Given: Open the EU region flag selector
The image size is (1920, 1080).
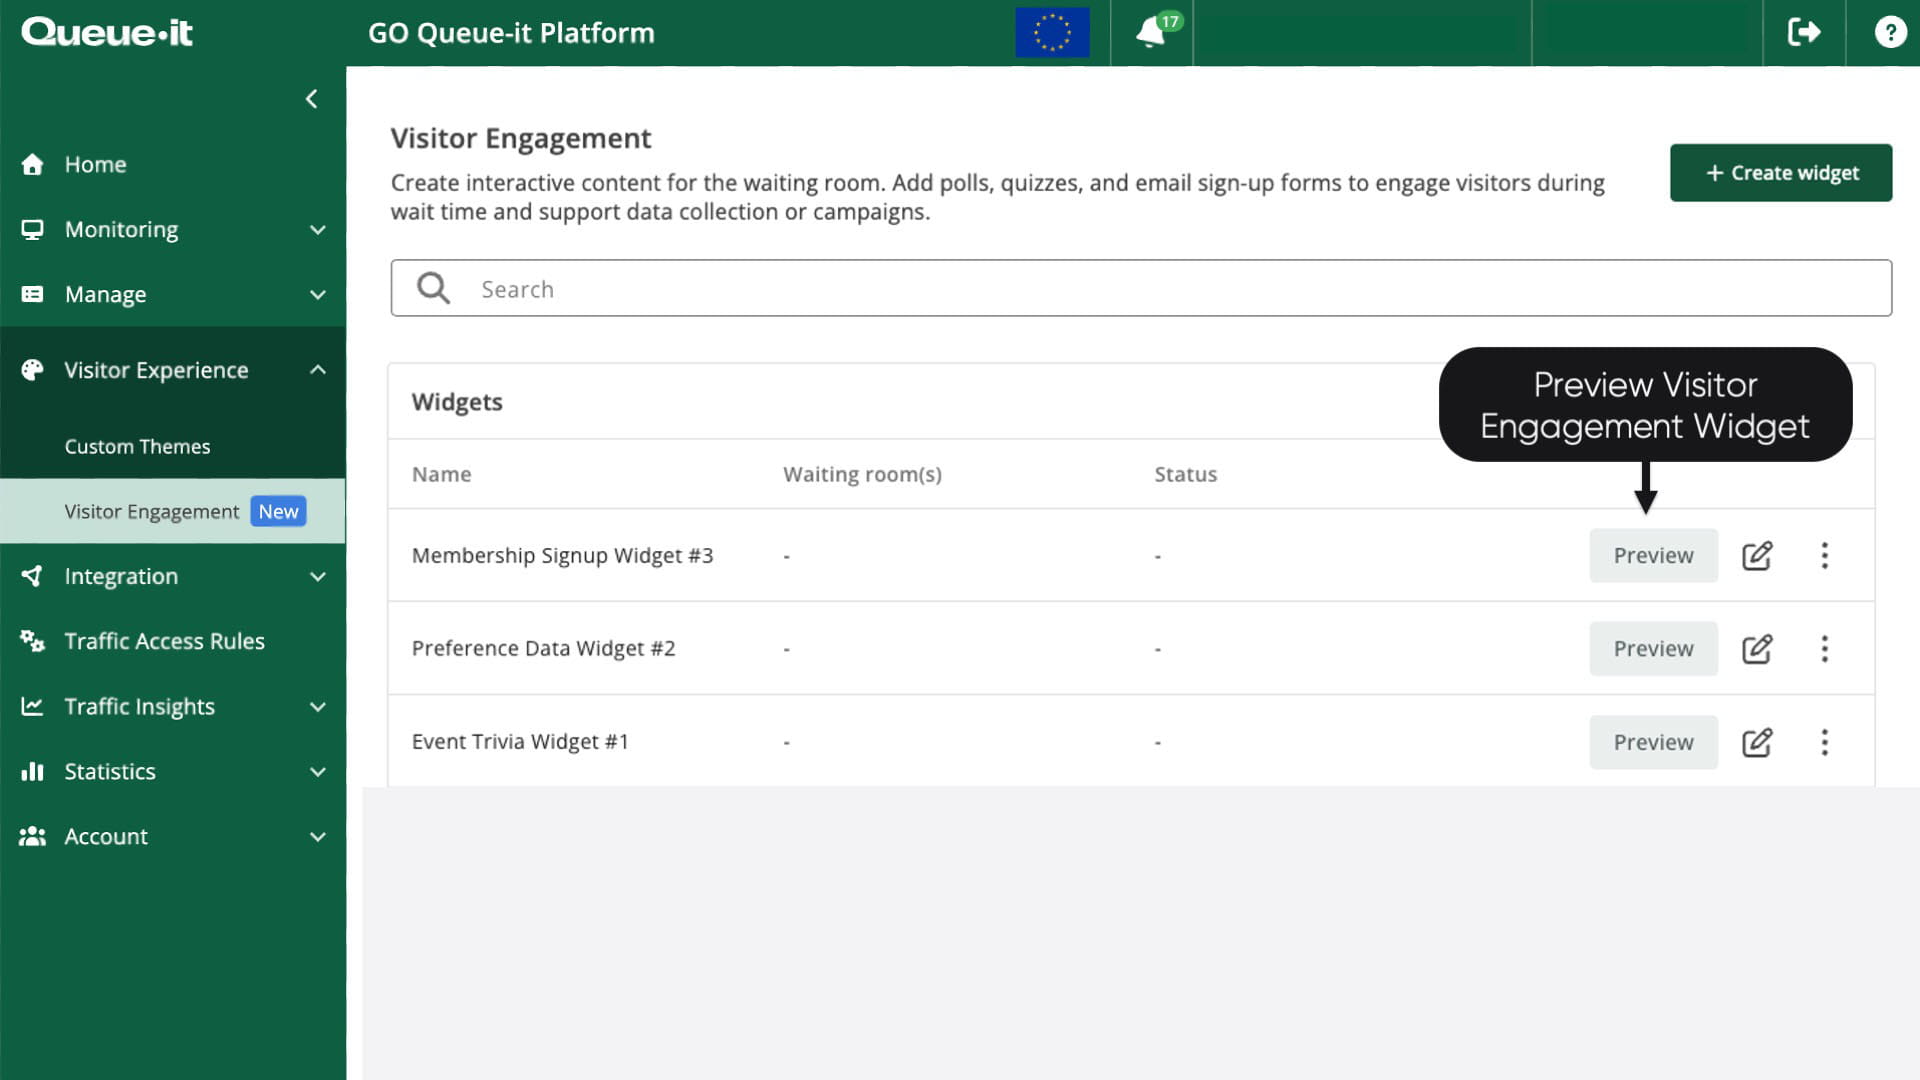Looking at the screenshot, I should click(x=1052, y=32).
